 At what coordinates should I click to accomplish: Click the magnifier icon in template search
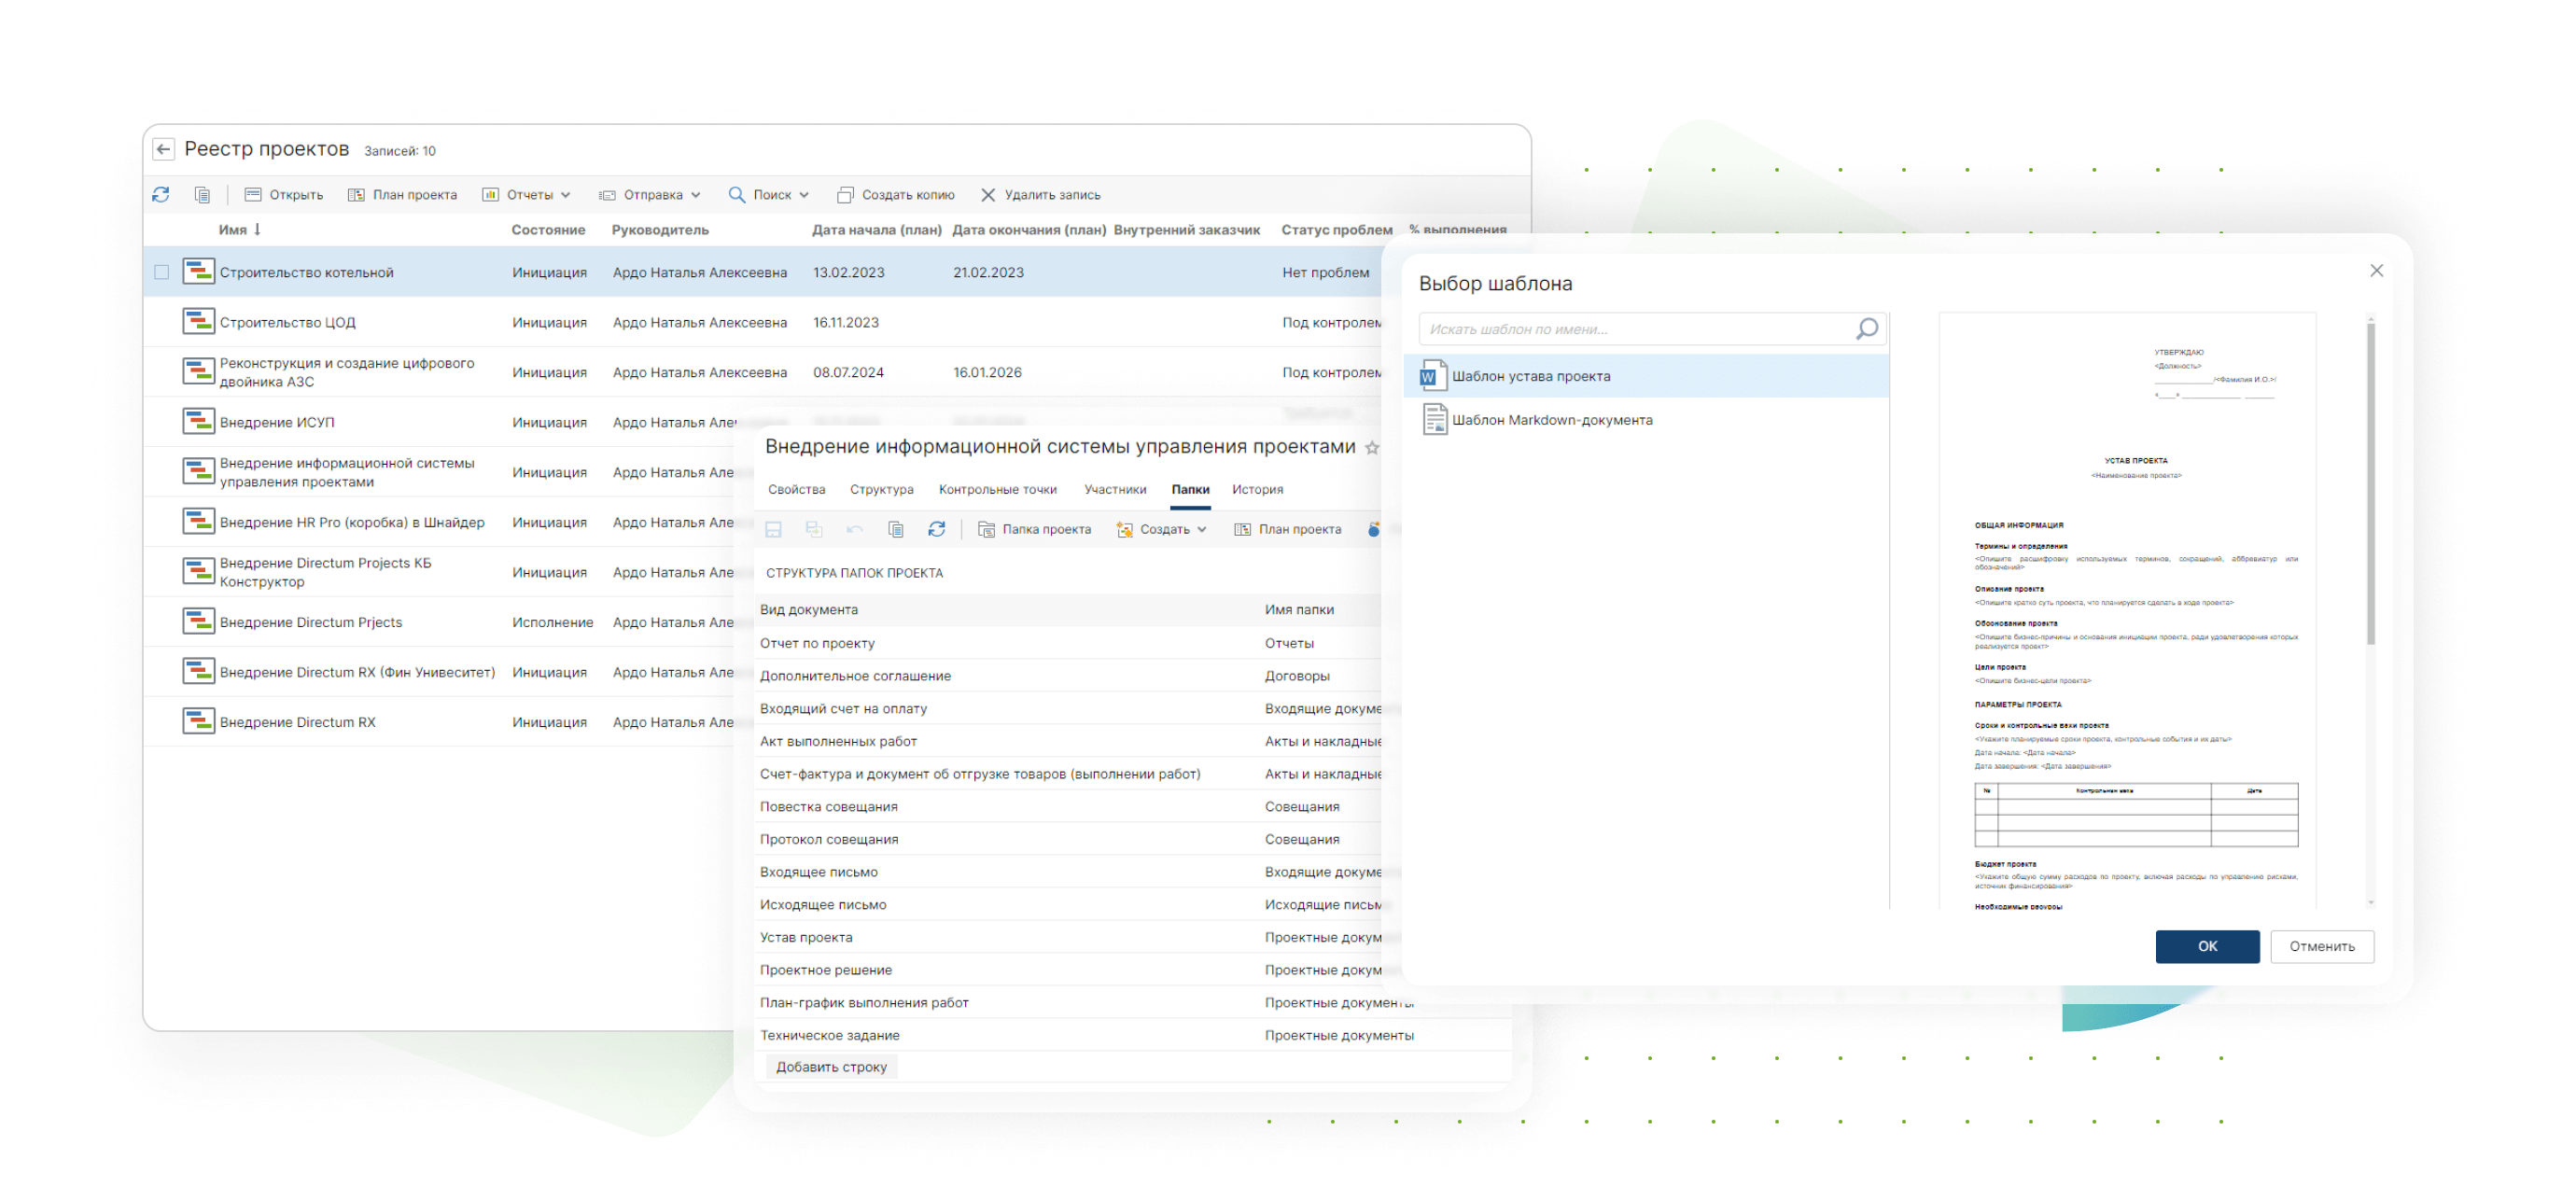1865,329
